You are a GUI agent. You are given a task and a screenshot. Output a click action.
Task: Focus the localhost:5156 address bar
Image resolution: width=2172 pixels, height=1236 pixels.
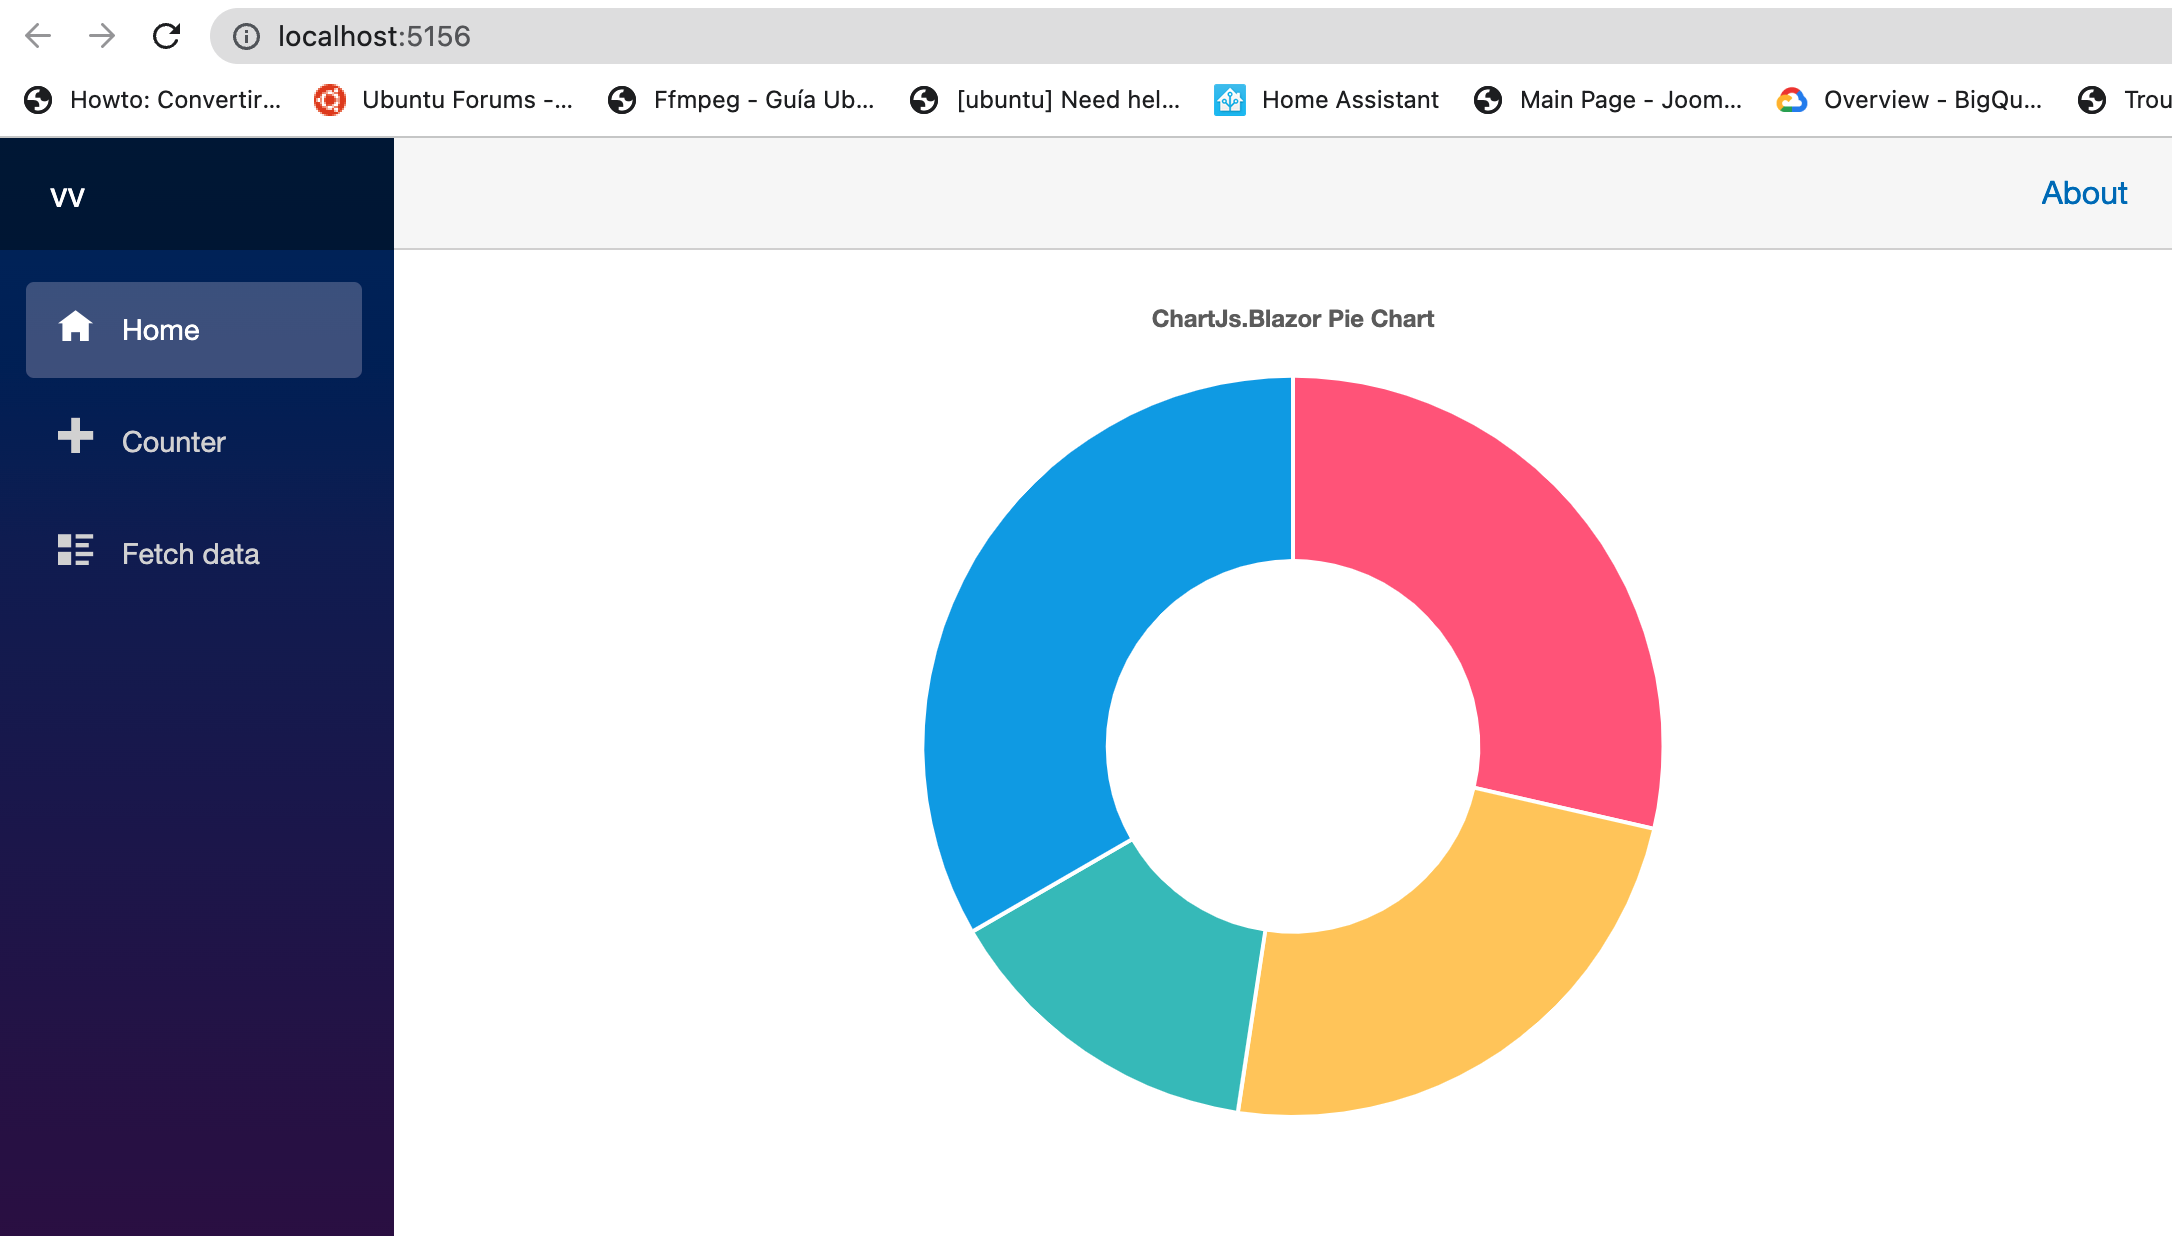click(x=1190, y=37)
